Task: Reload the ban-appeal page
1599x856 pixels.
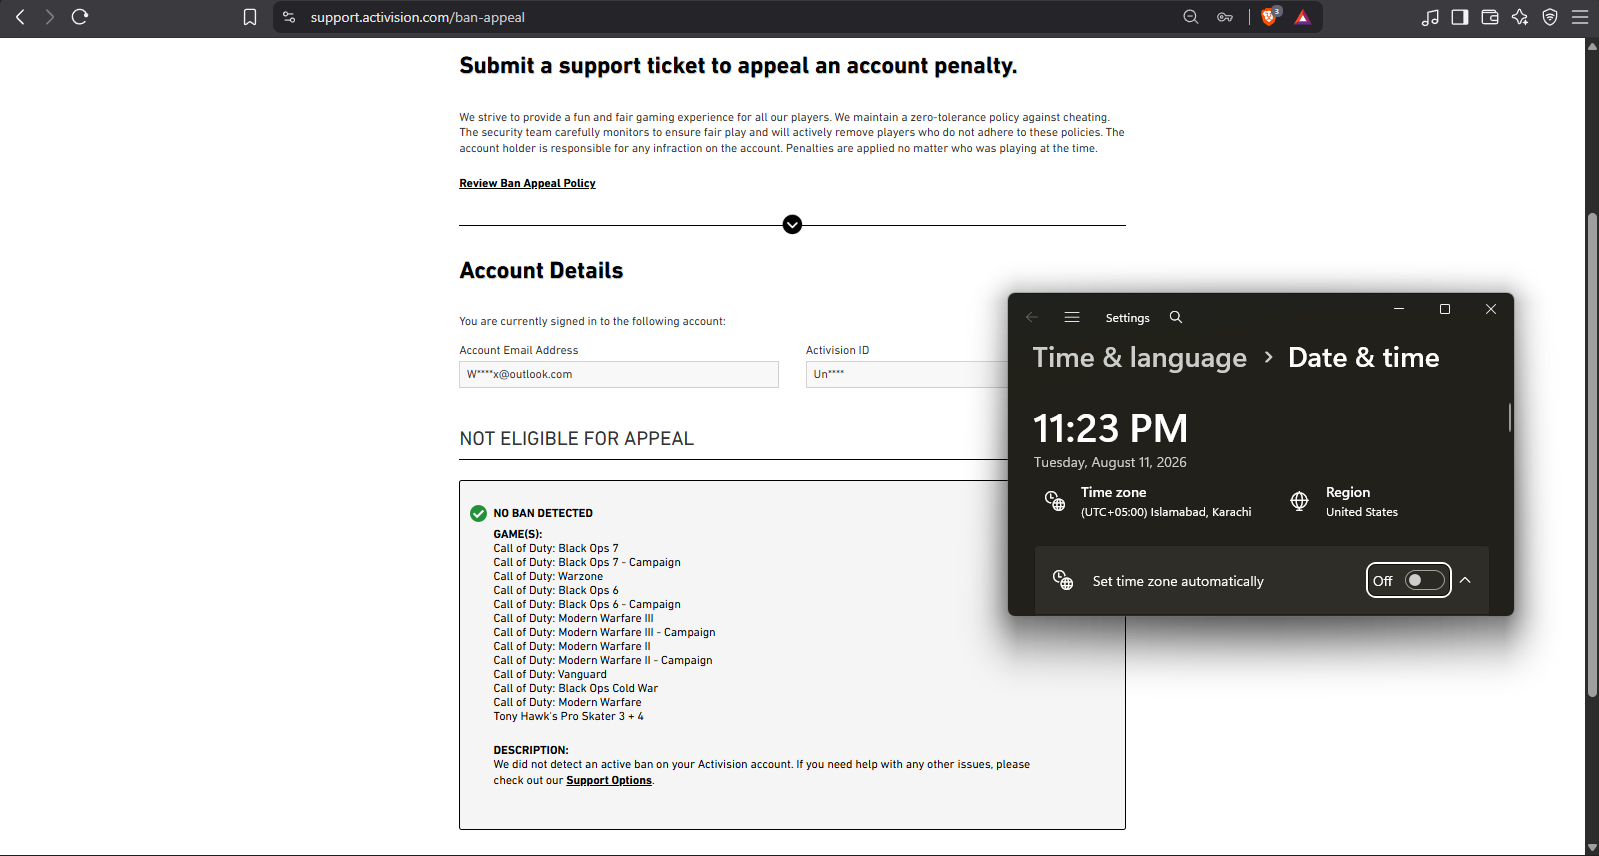Action: click(80, 17)
